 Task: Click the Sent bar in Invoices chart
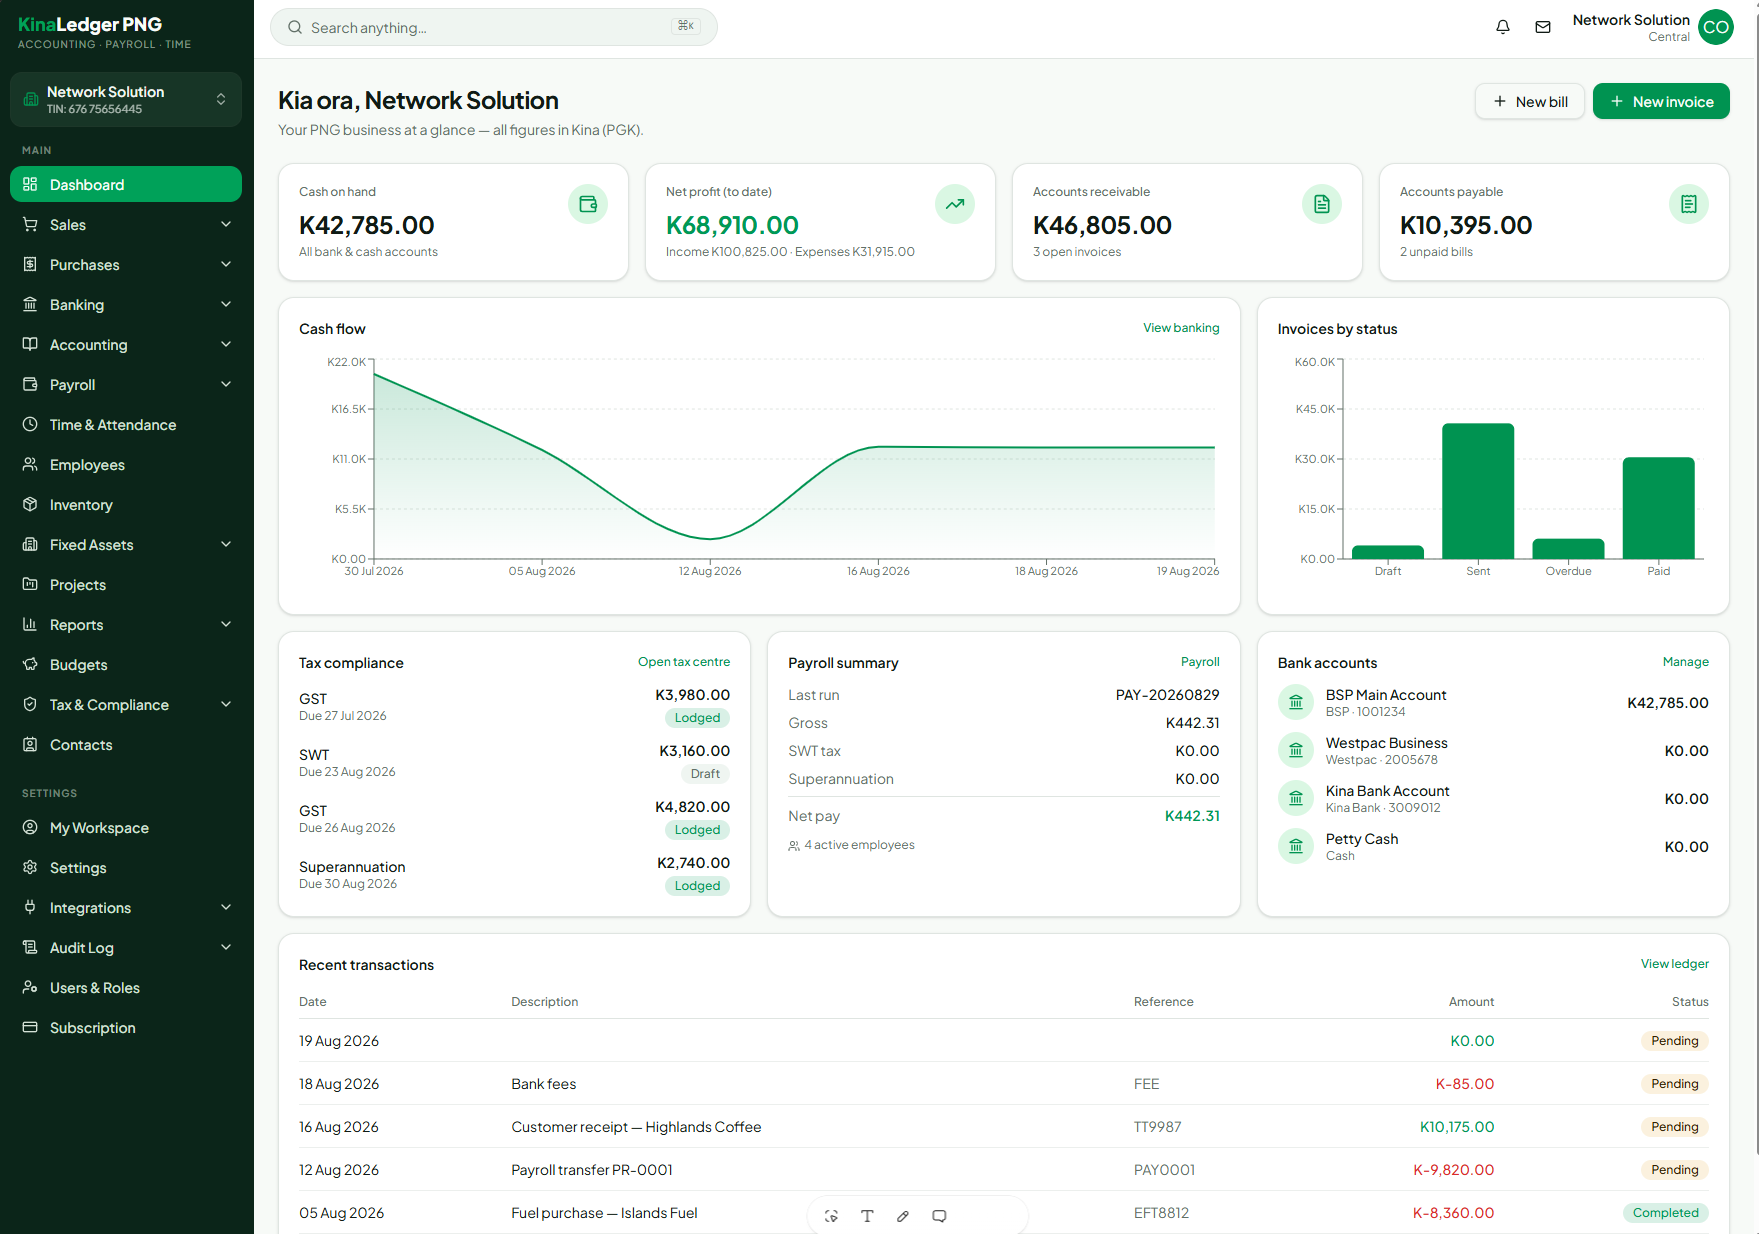click(x=1478, y=490)
